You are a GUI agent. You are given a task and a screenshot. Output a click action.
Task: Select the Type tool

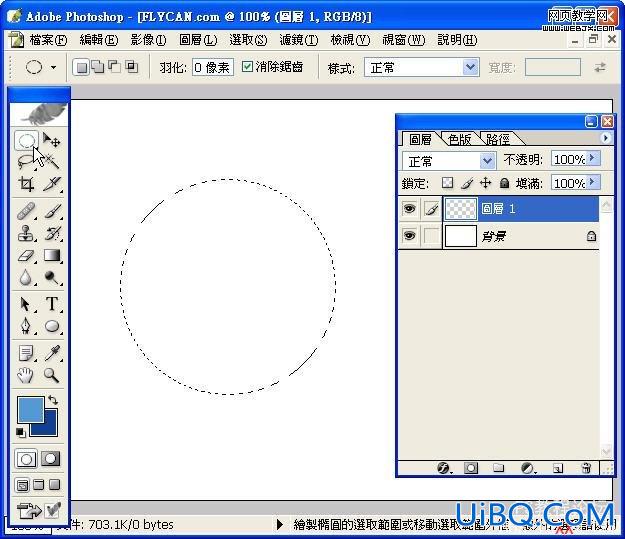(52, 304)
